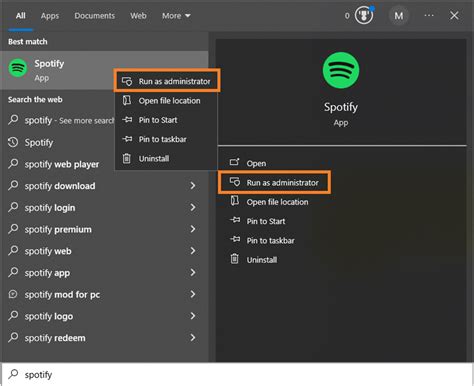Click Open file location in details pane

coord(277,202)
